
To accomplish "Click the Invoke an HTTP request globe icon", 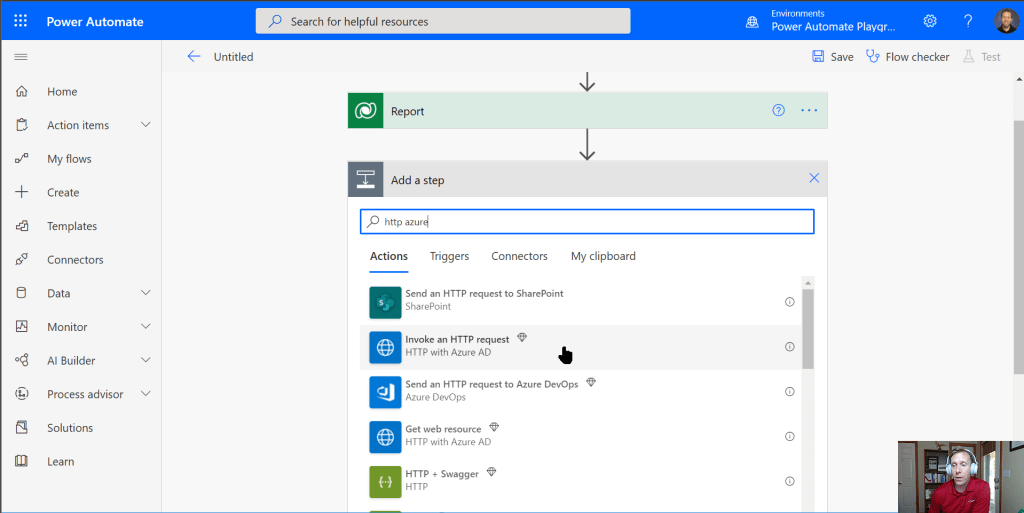I will pyautogui.click(x=385, y=347).
